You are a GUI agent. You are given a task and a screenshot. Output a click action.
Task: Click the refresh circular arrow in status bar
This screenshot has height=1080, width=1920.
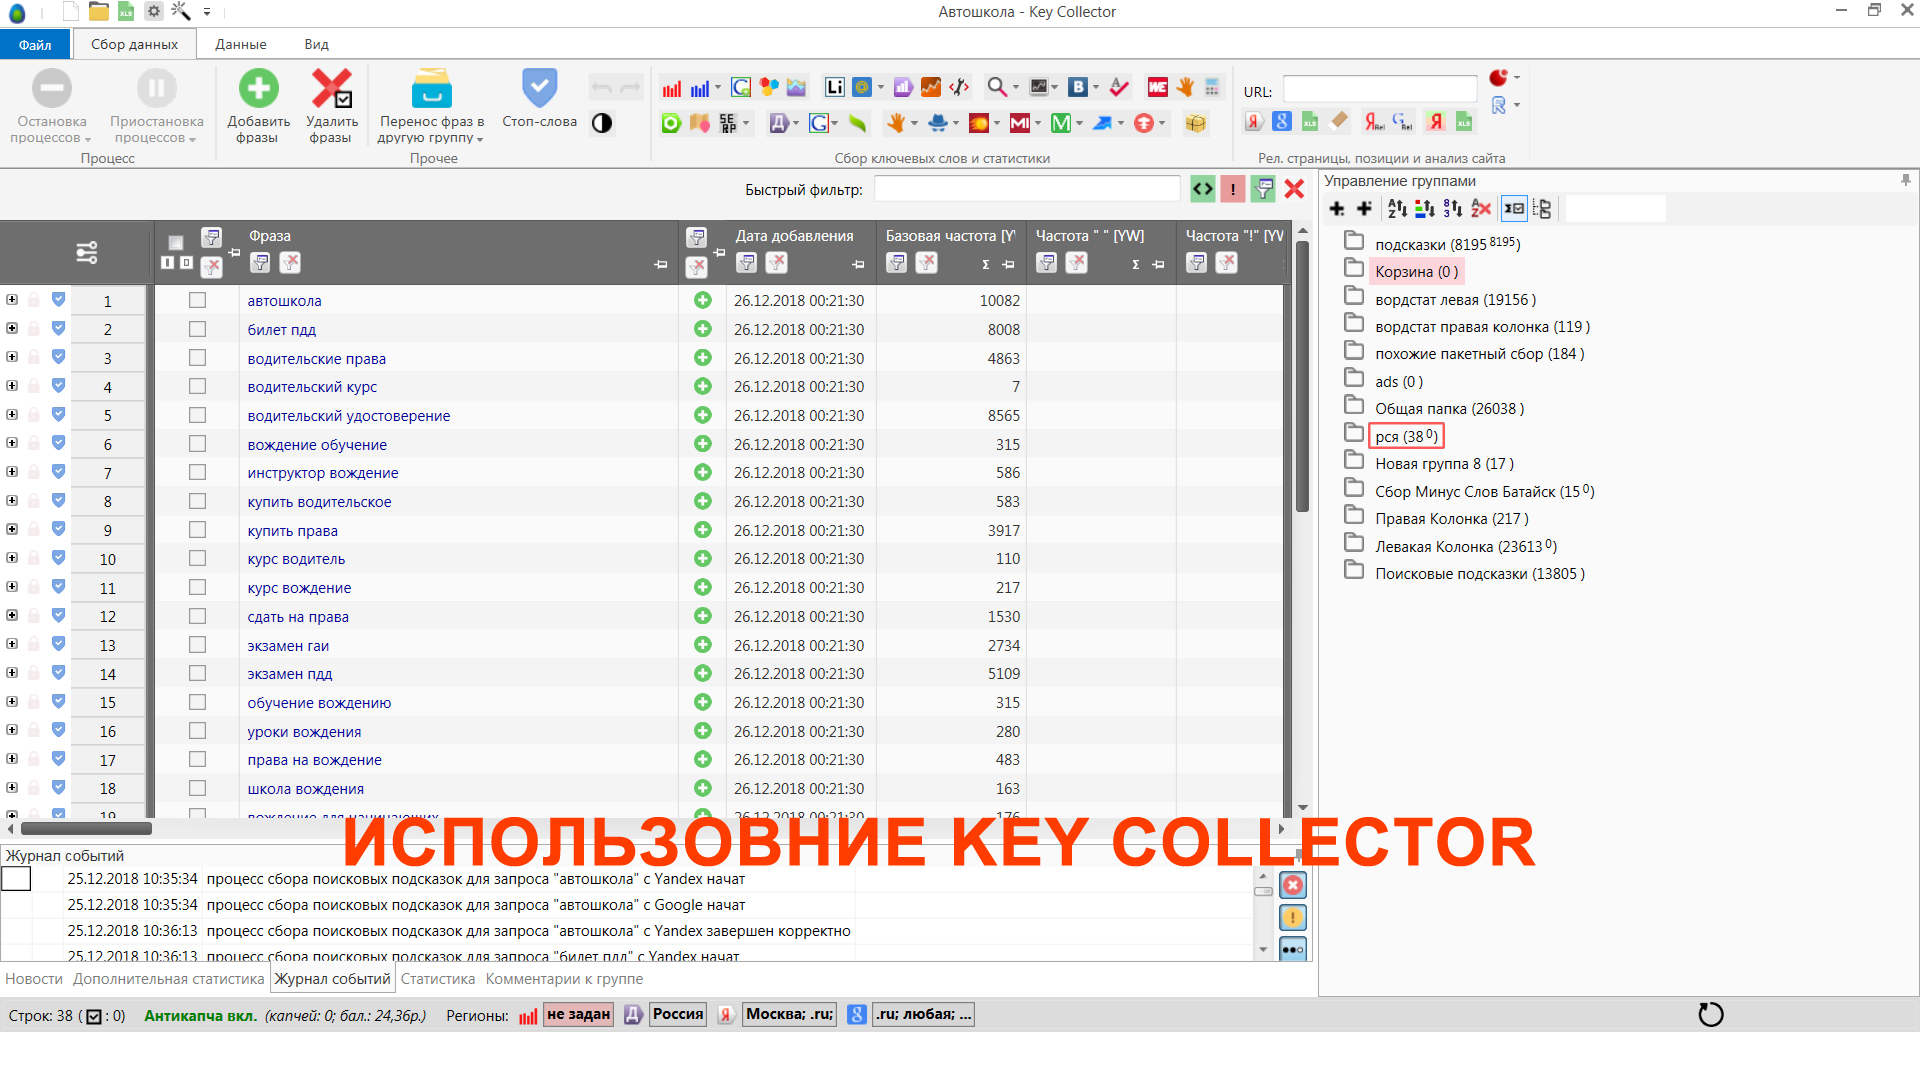1711,1015
